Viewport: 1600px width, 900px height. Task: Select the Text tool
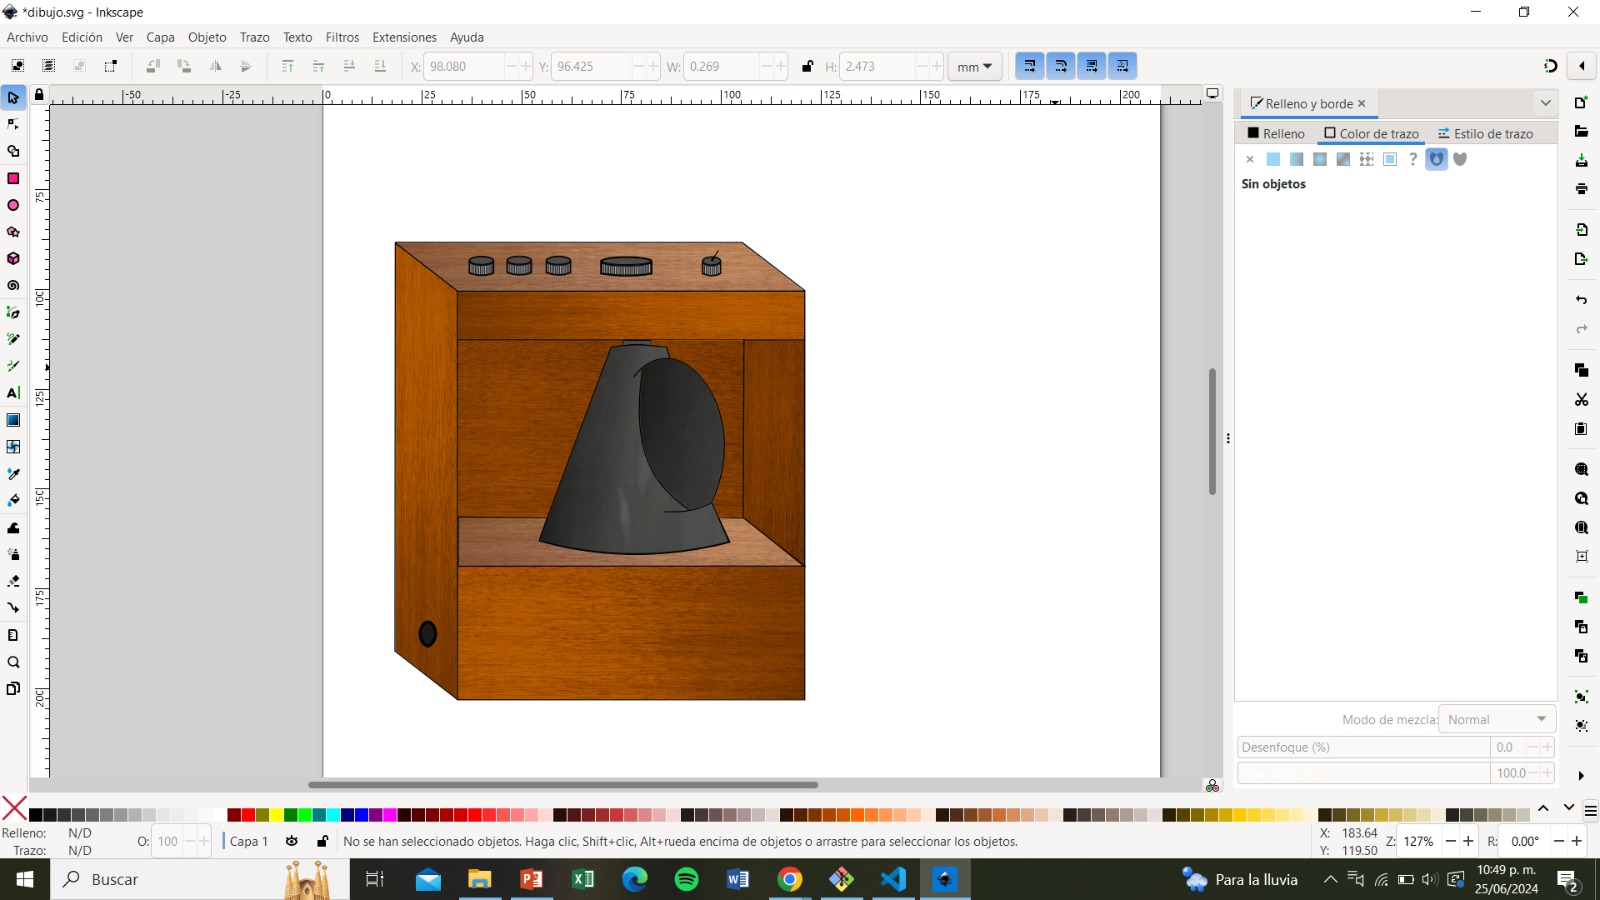(x=13, y=393)
